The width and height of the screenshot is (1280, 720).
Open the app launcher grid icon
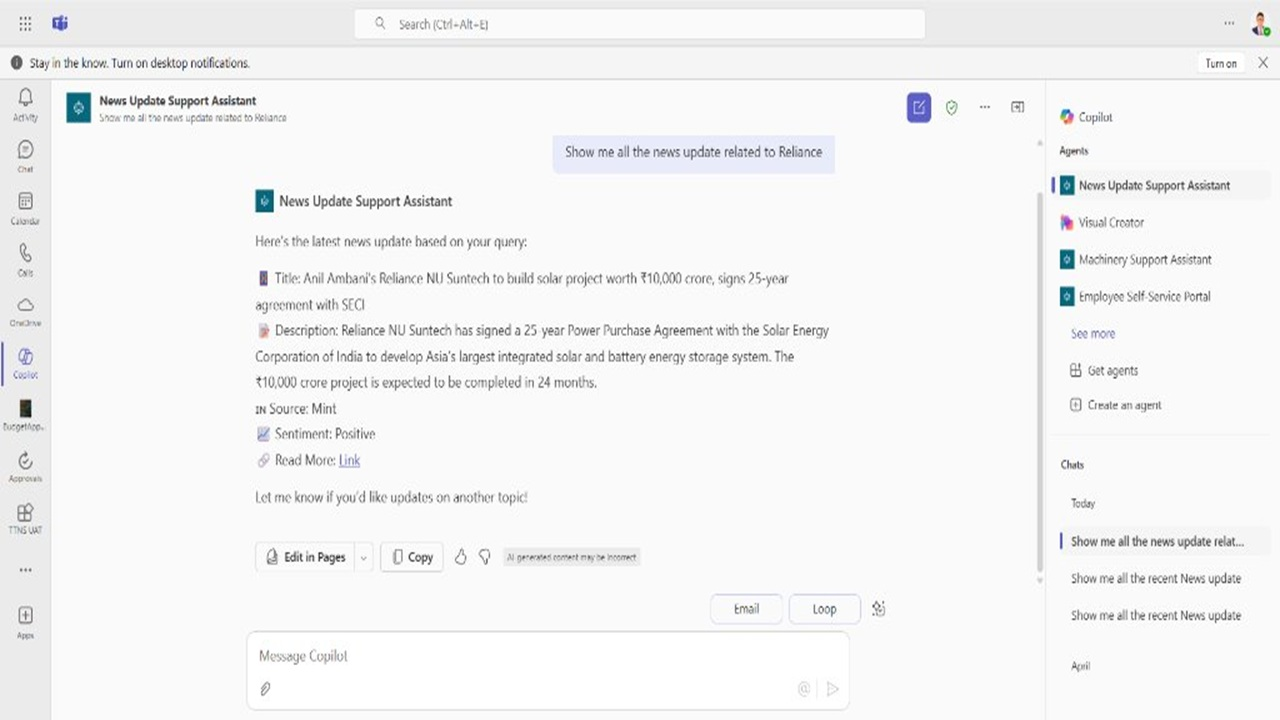25,23
